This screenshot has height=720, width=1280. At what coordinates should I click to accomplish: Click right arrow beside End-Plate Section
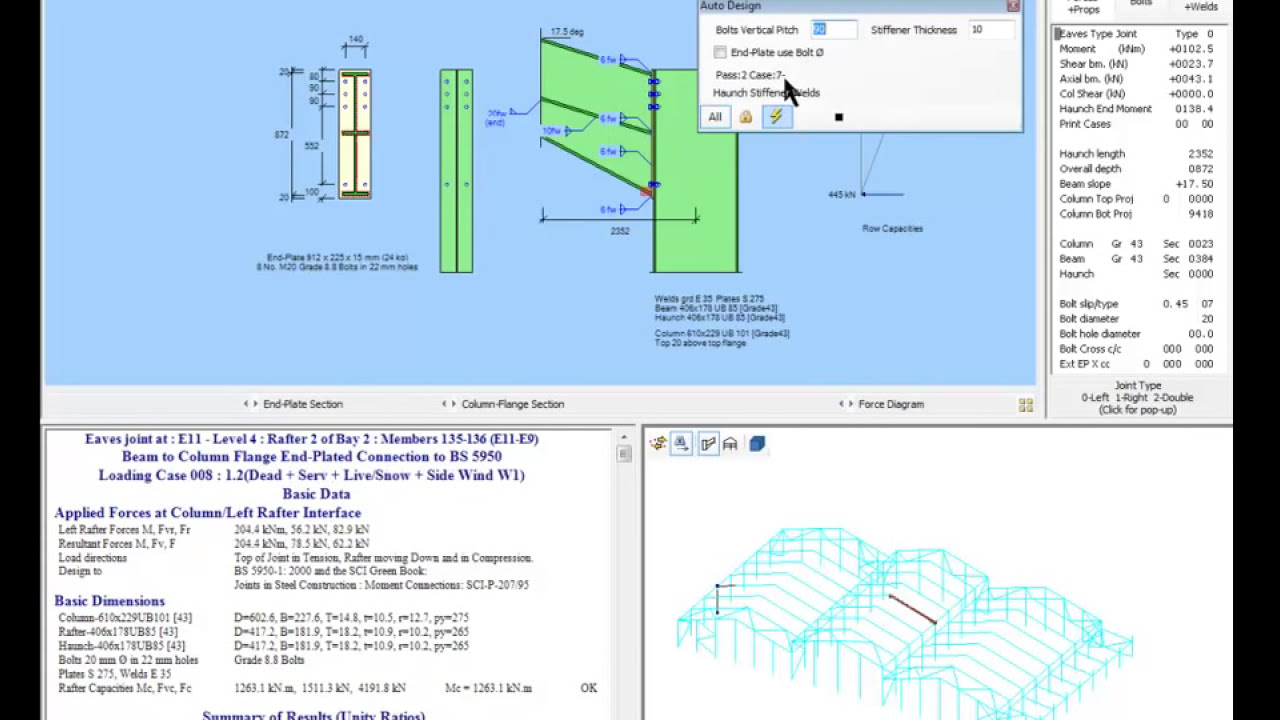click(254, 404)
